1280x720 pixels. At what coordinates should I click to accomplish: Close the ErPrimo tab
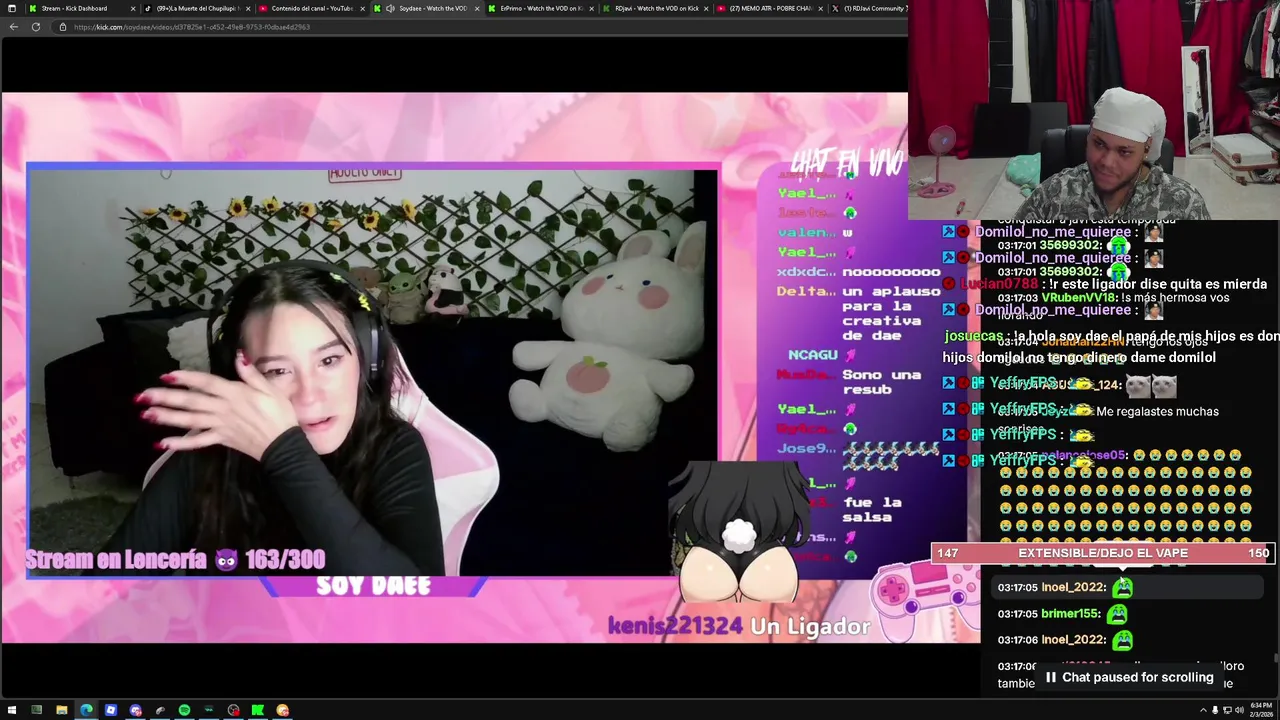592,8
